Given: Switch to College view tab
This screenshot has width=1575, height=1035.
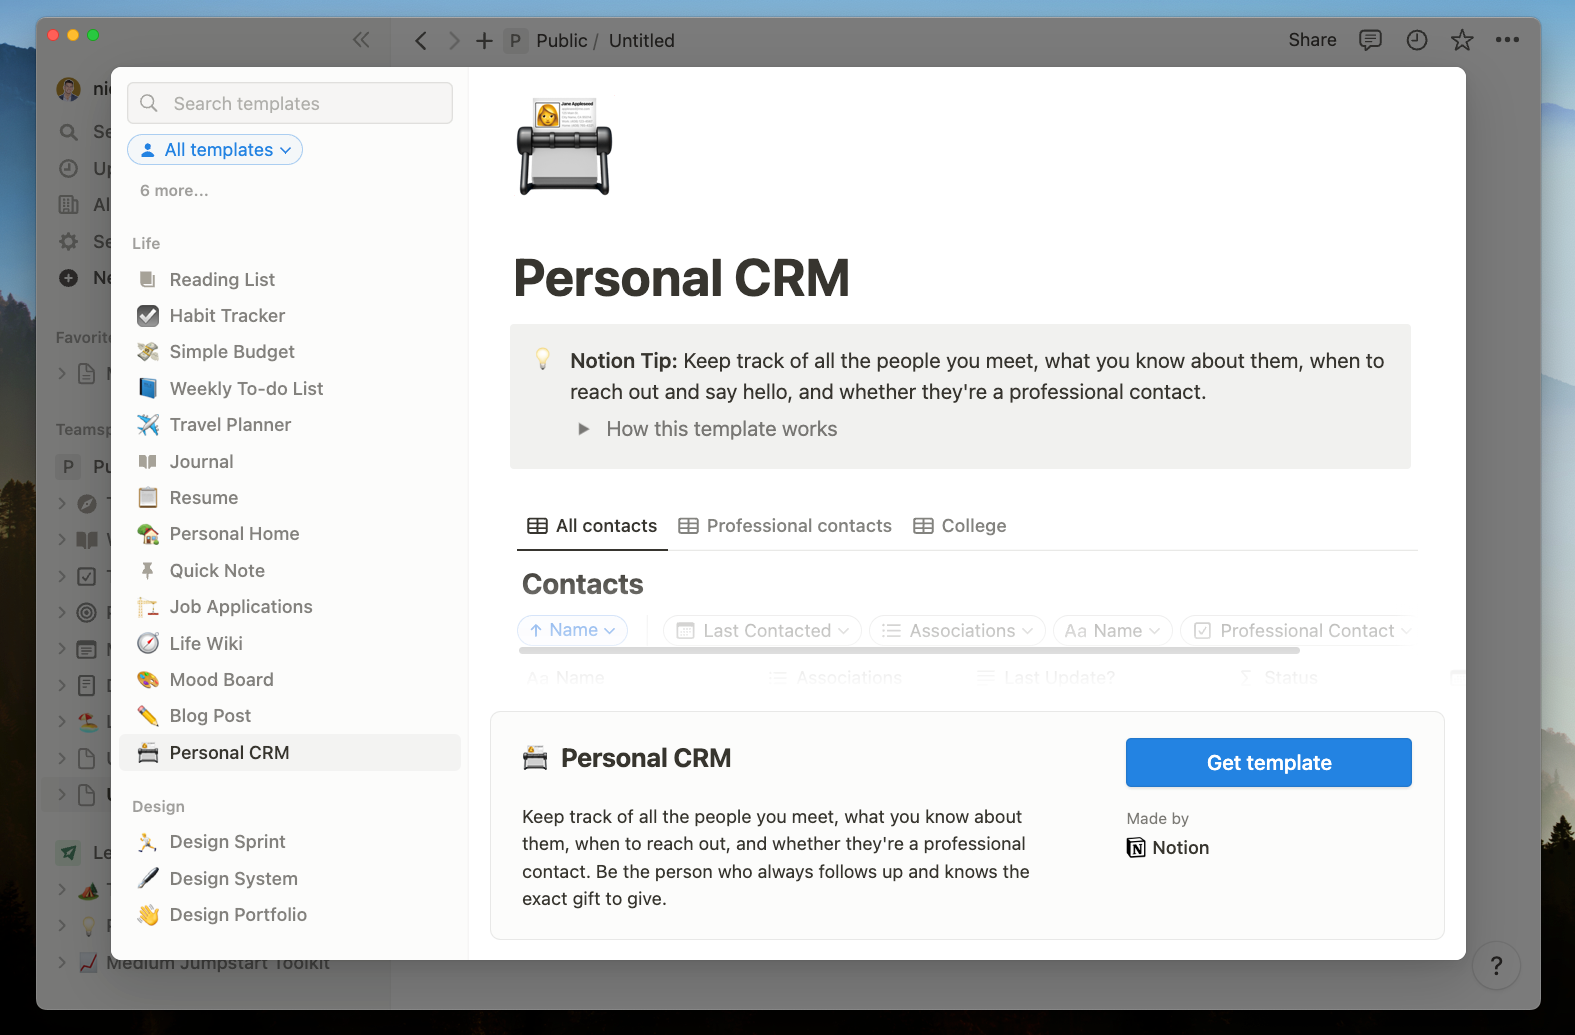Looking at the screenshot, I should [960, 526].
